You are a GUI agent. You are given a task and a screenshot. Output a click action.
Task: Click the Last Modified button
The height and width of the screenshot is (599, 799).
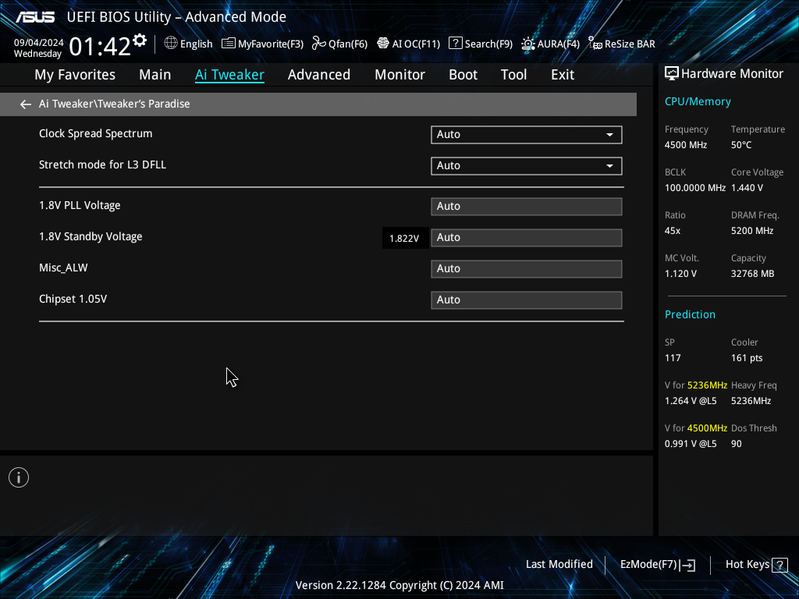[559, 564]
